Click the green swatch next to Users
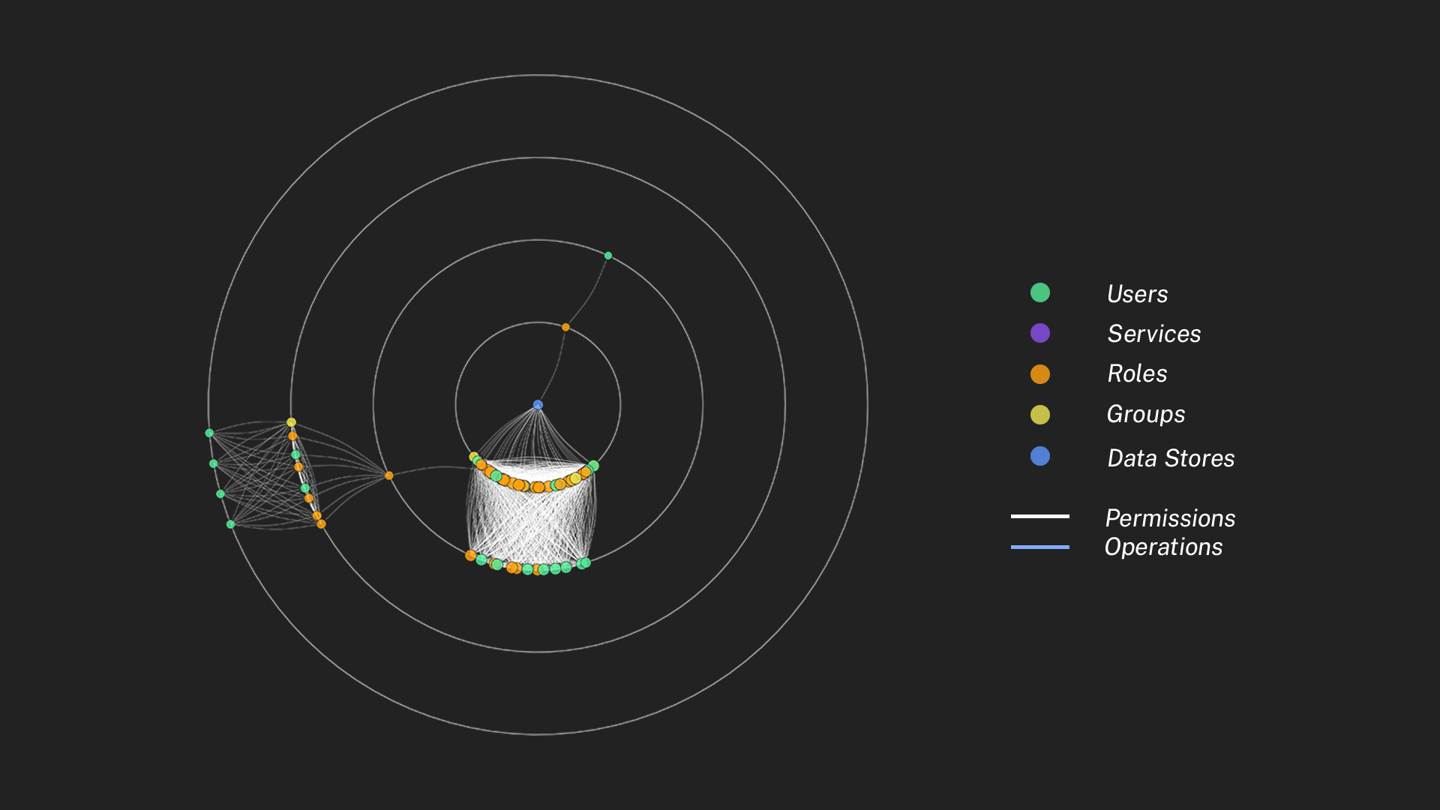 (x=1039, y=293)
